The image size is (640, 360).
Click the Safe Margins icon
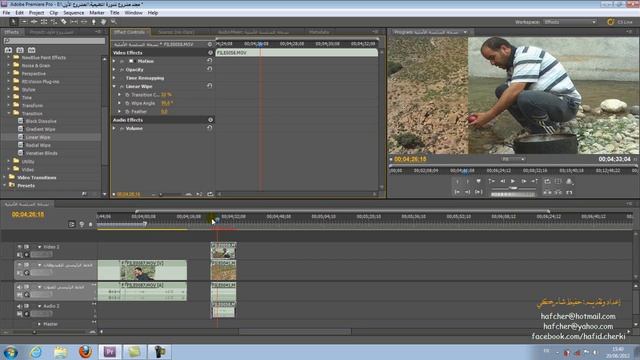pos(558,181)
